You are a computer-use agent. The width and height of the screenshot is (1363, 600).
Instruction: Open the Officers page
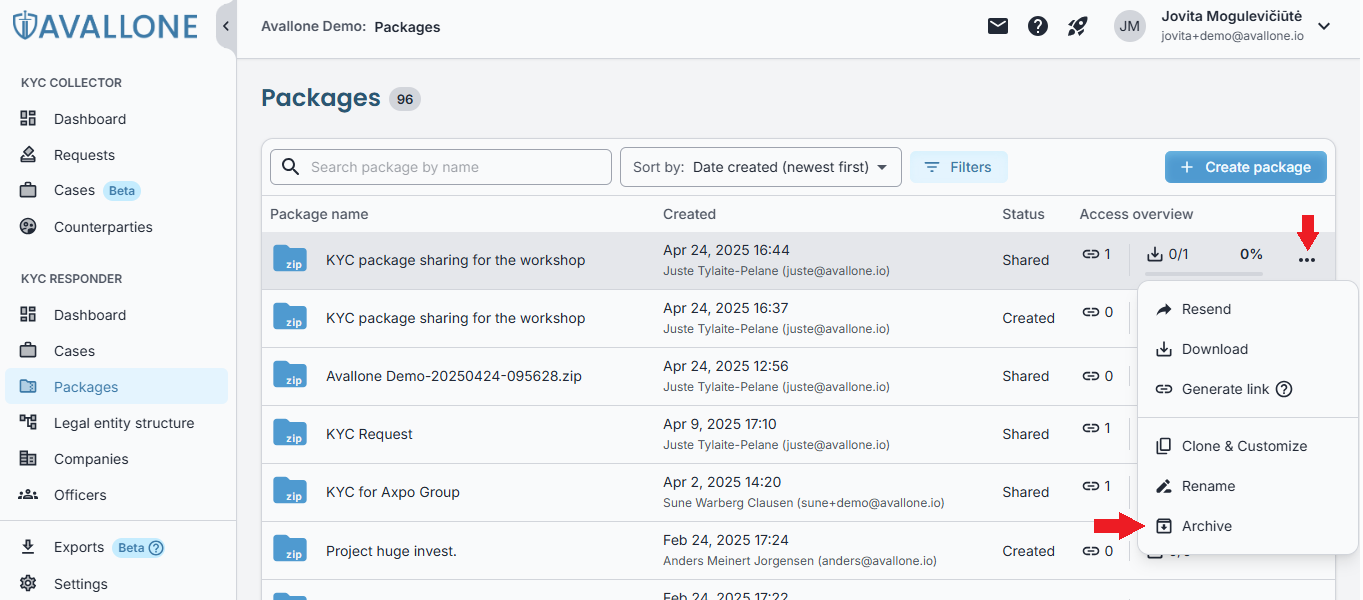(x=80, y=495)
